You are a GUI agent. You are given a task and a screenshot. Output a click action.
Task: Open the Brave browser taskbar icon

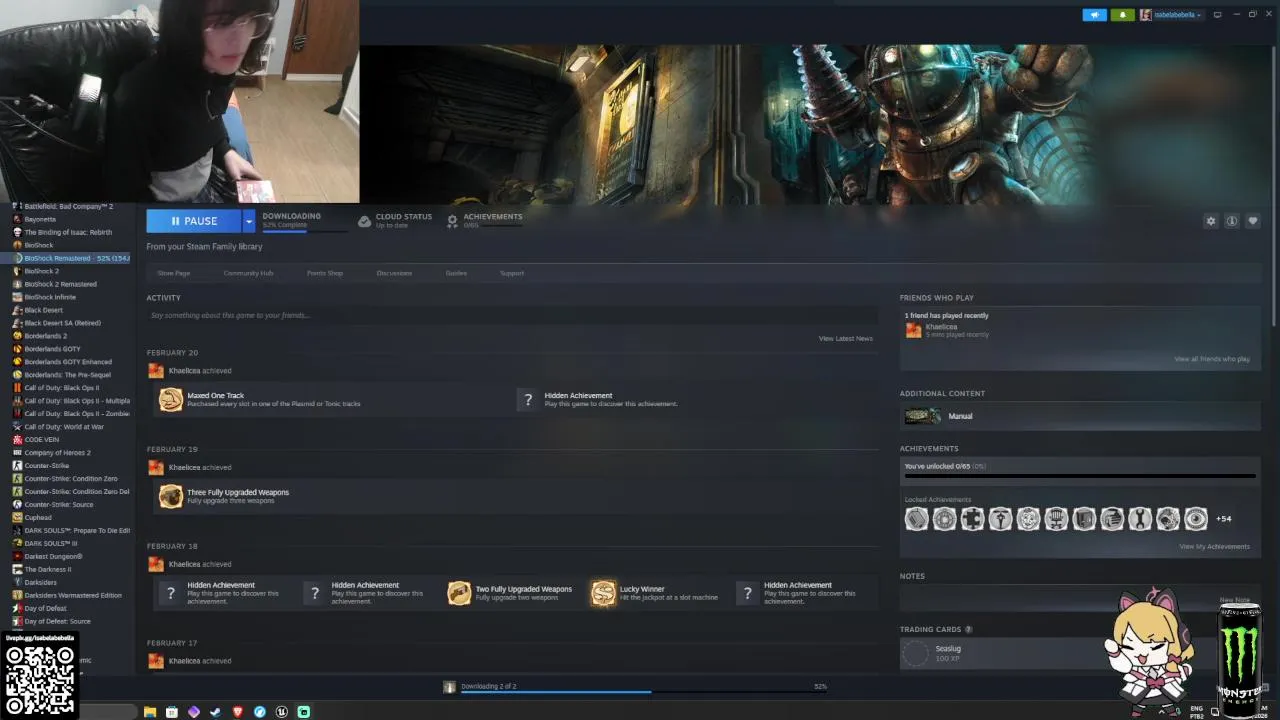(x=238, y=712)
